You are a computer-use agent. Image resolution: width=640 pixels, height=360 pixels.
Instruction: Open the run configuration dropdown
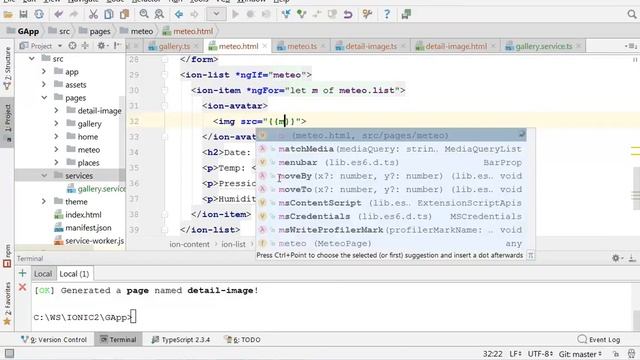pos(216,15)
